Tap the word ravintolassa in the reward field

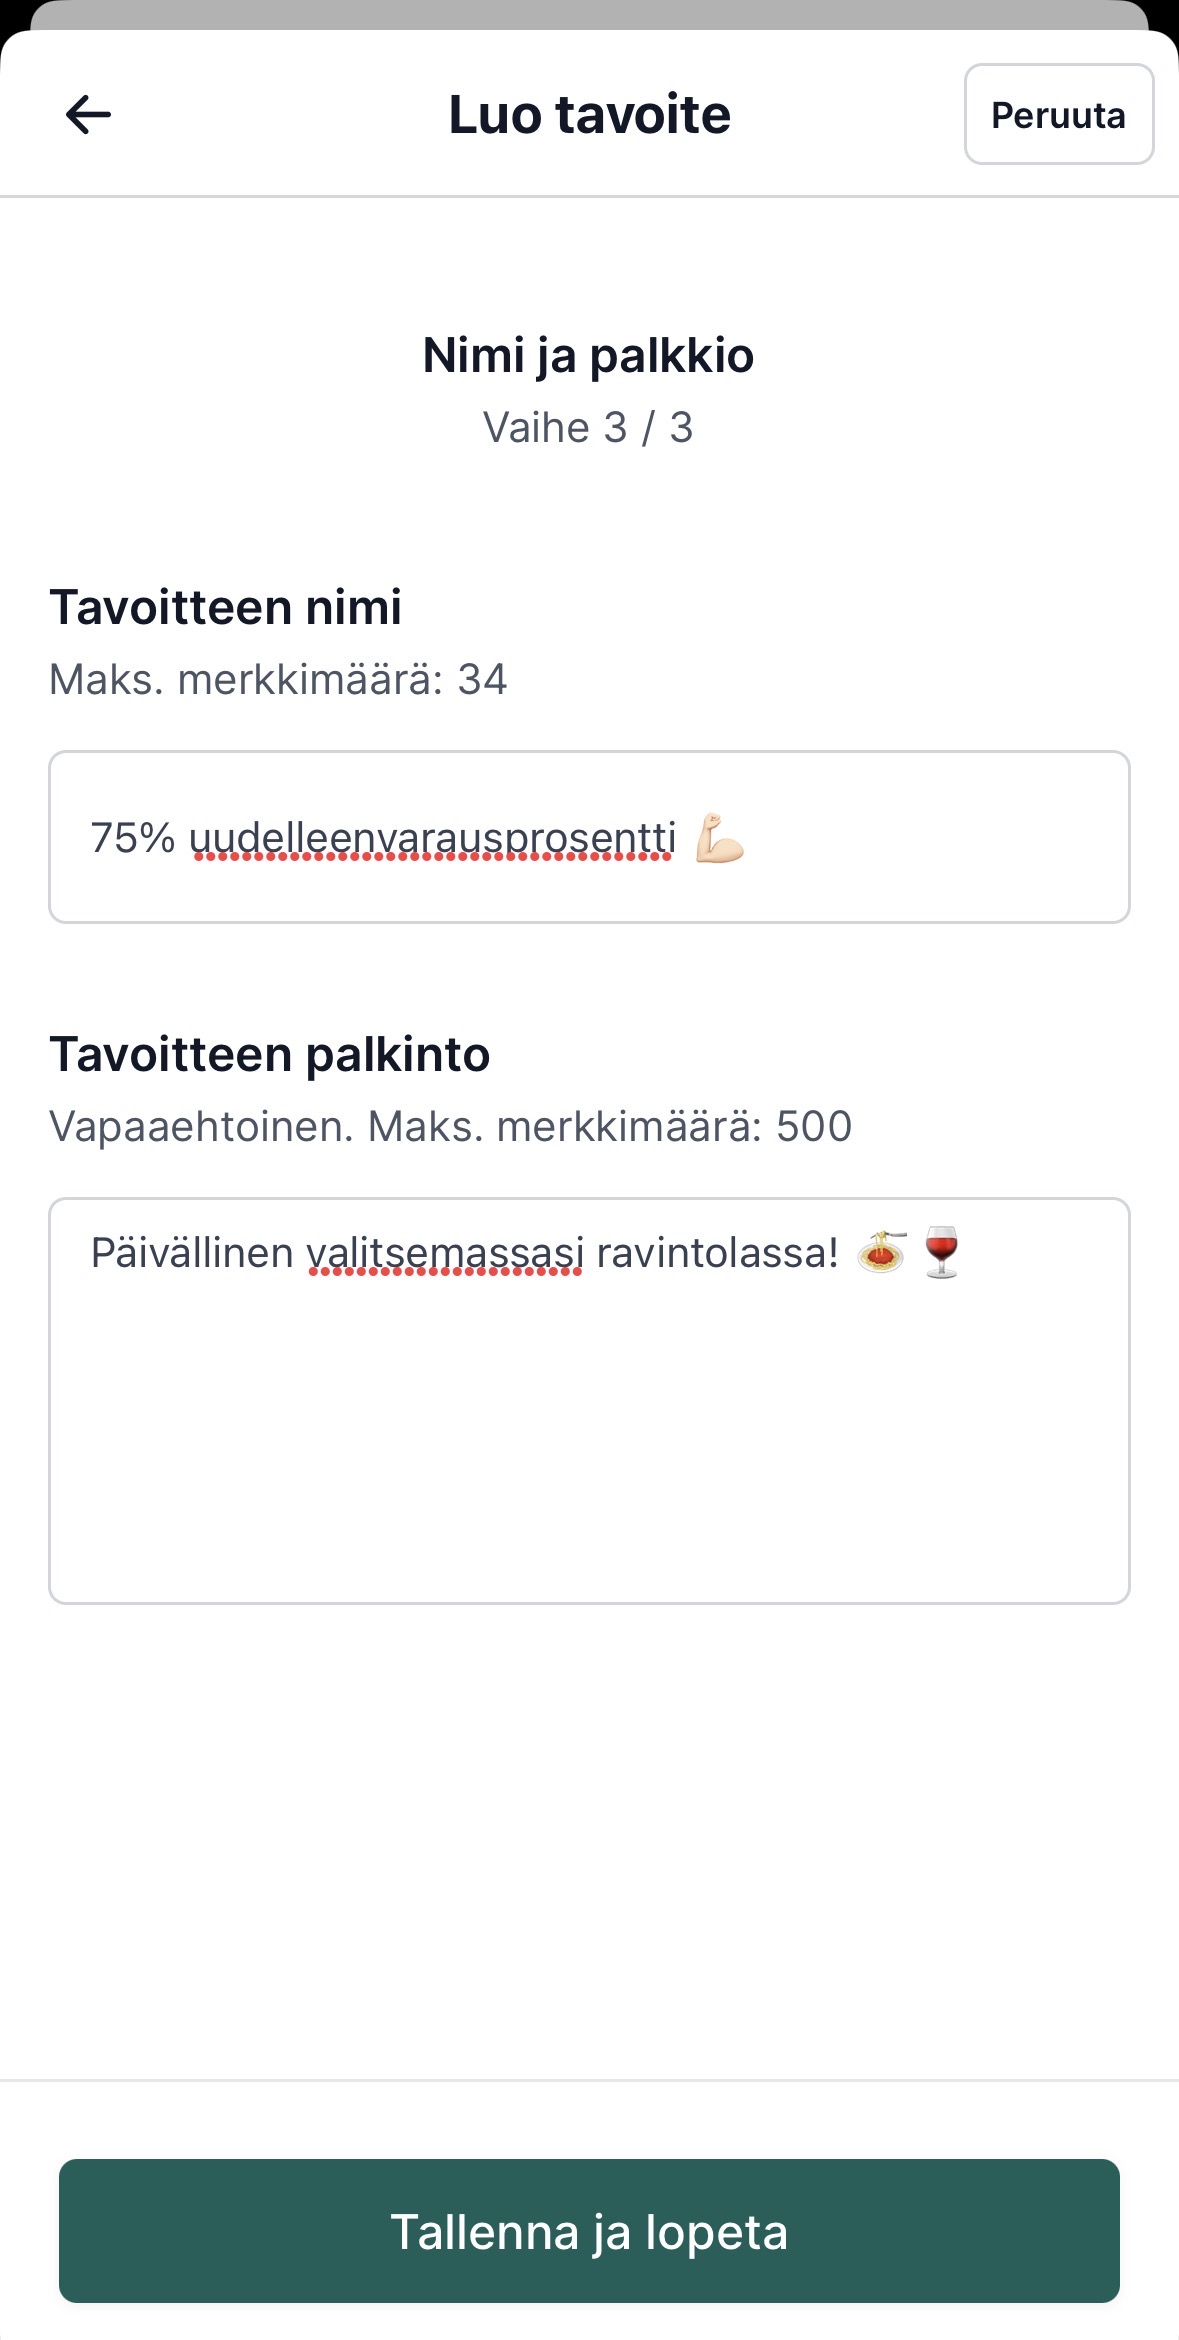[x=715, y=1250]
